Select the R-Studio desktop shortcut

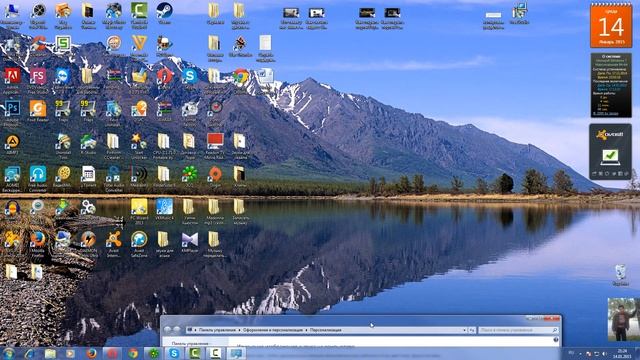[x=88, y=144]
